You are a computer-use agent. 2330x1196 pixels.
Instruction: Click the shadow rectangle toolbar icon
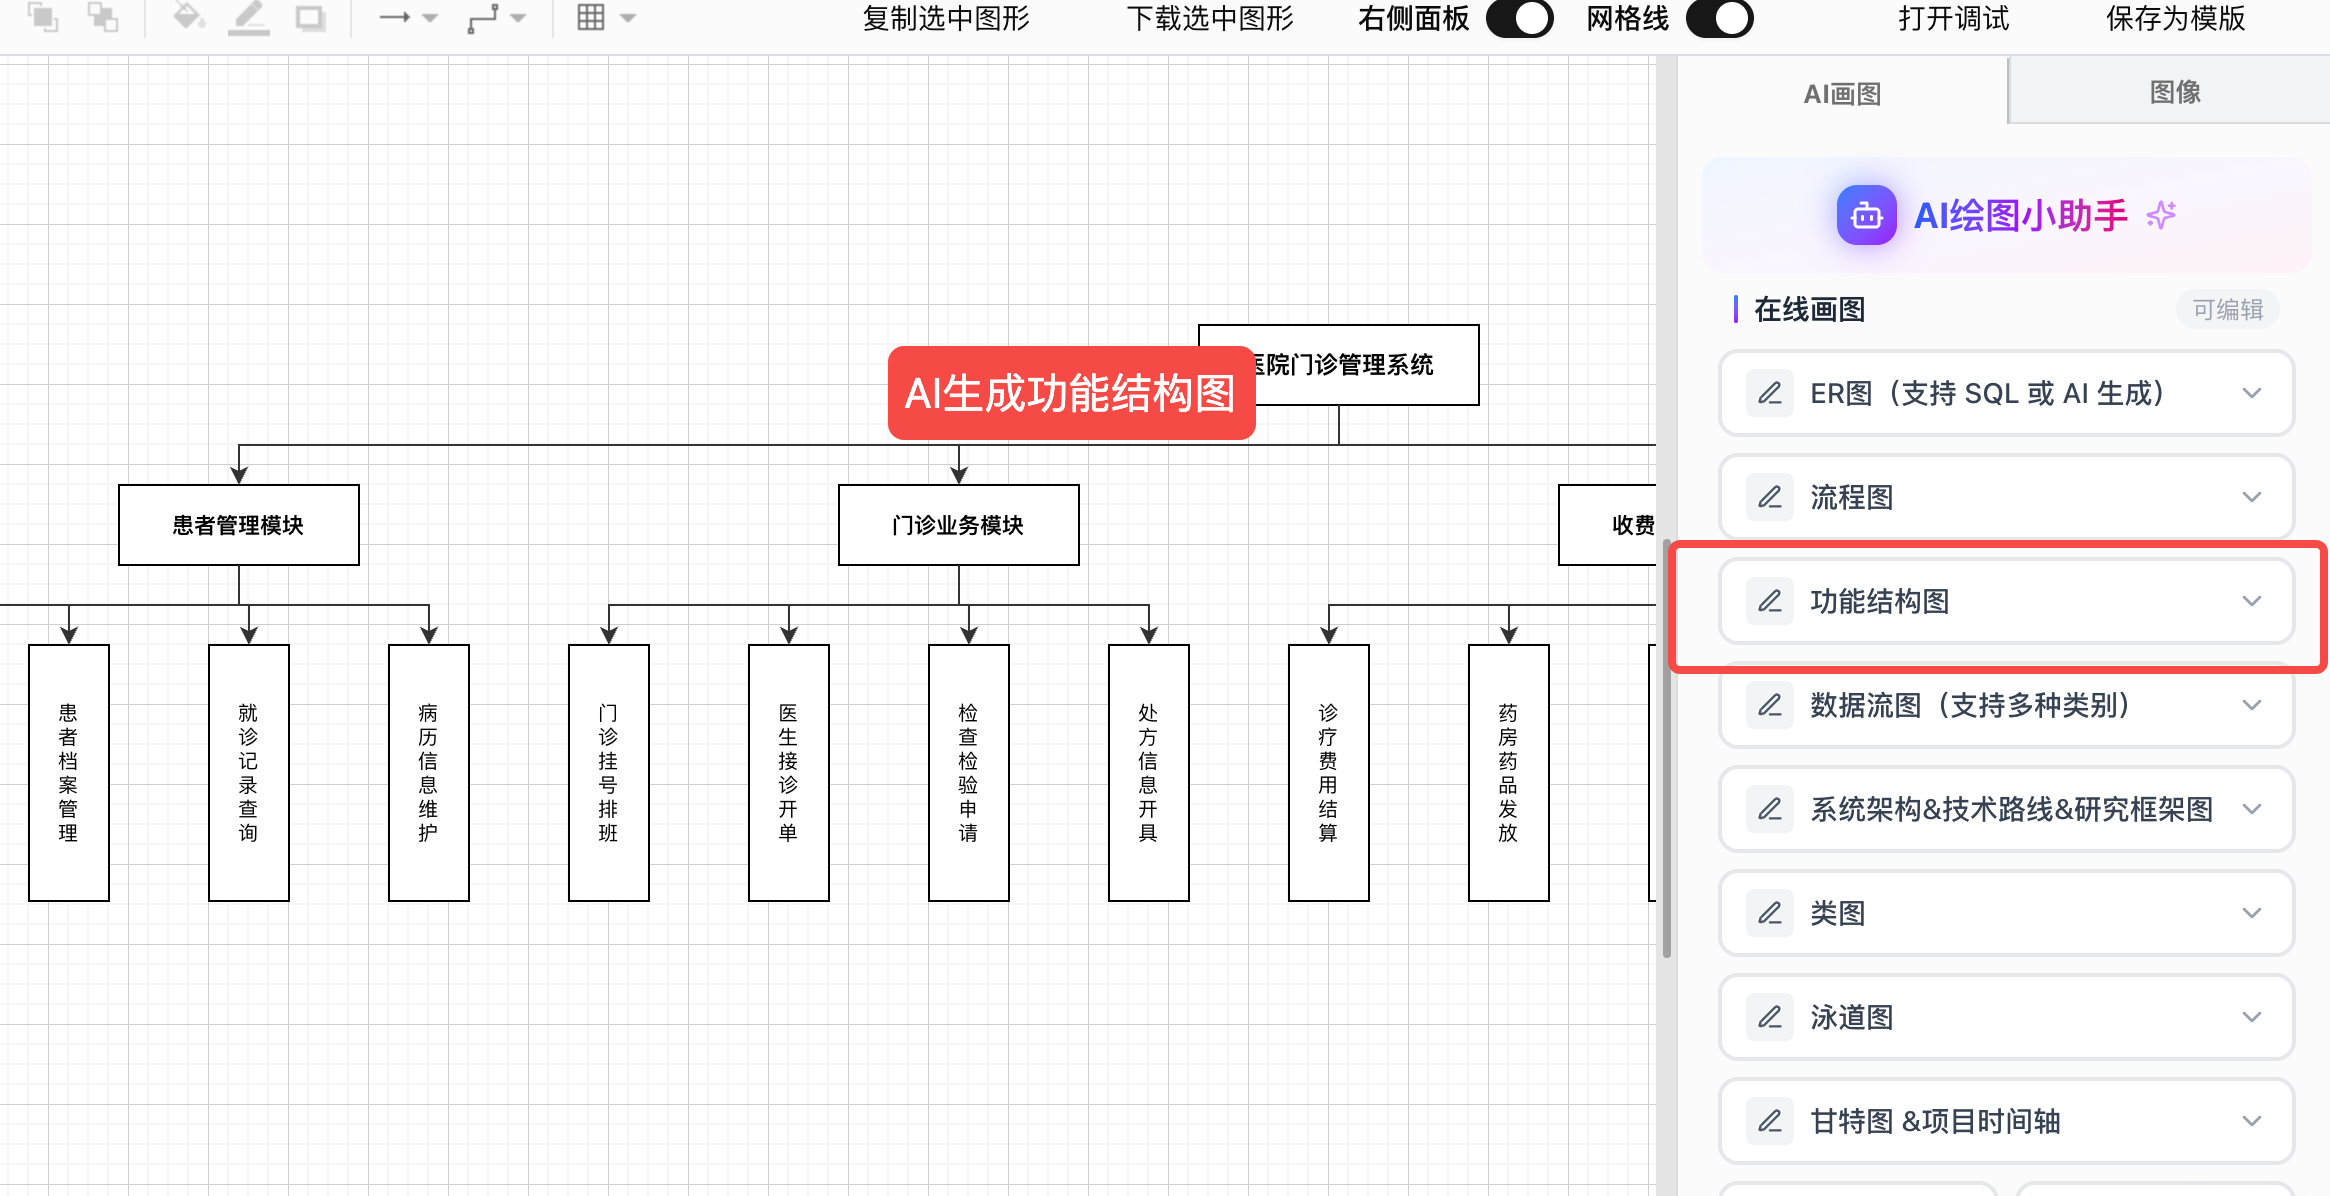coord(310,17)
